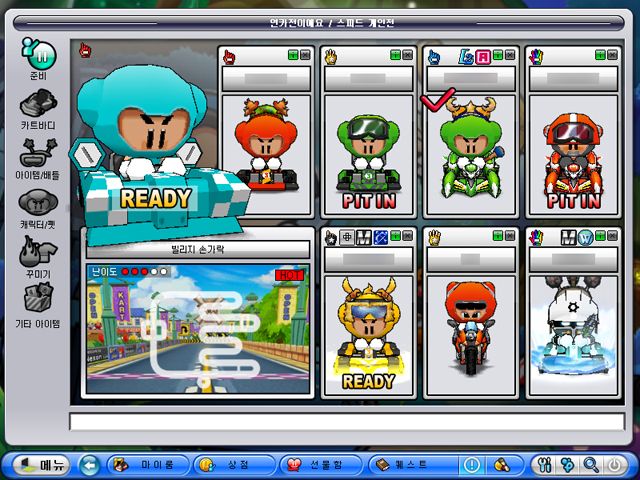Open the 아이템/배틀 item panel

38,158
